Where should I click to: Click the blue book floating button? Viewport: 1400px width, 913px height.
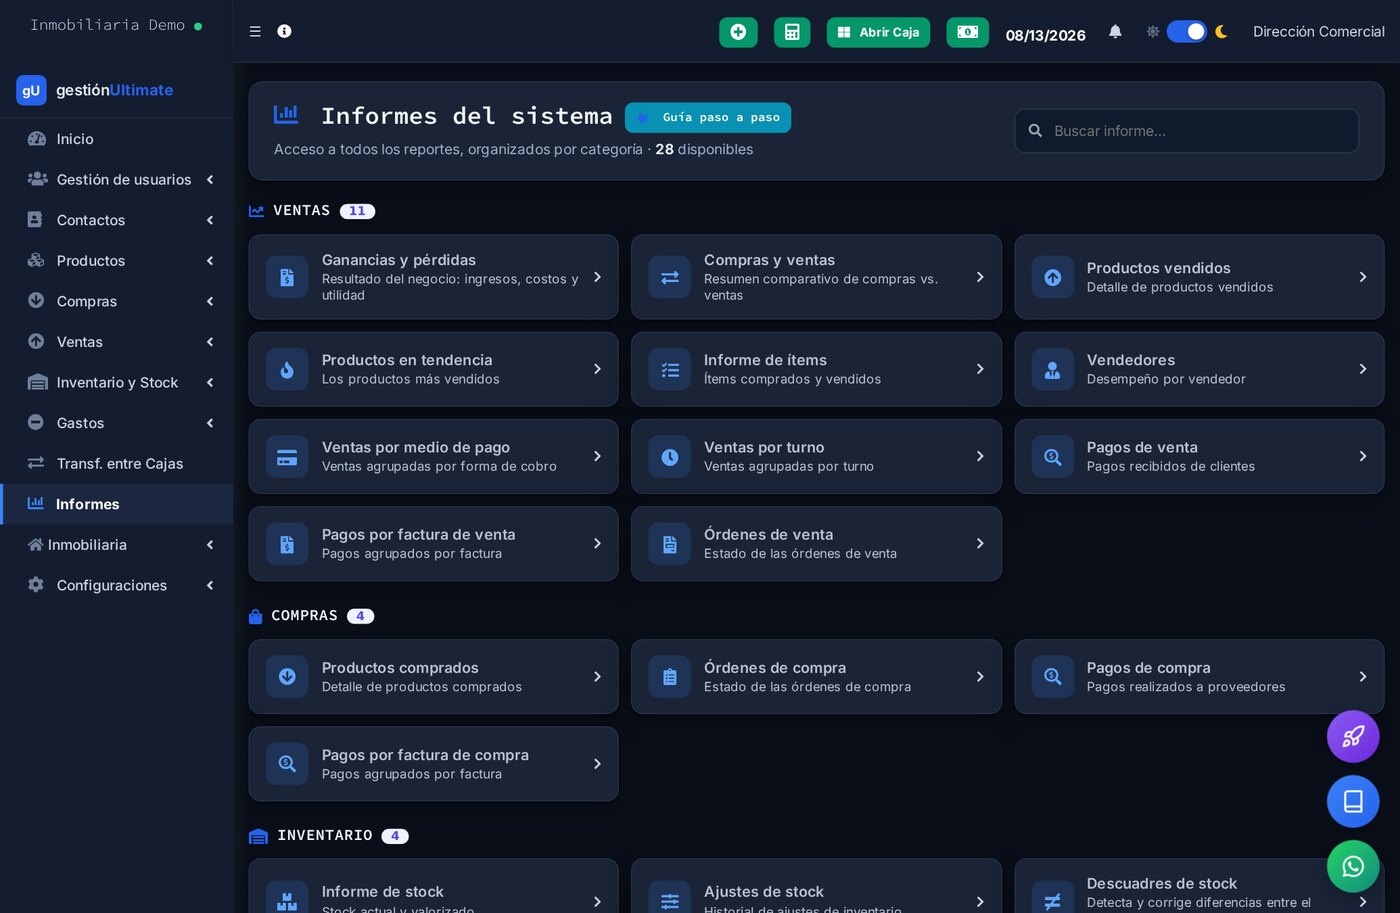pyautogui.click(x=1353, y=802)
